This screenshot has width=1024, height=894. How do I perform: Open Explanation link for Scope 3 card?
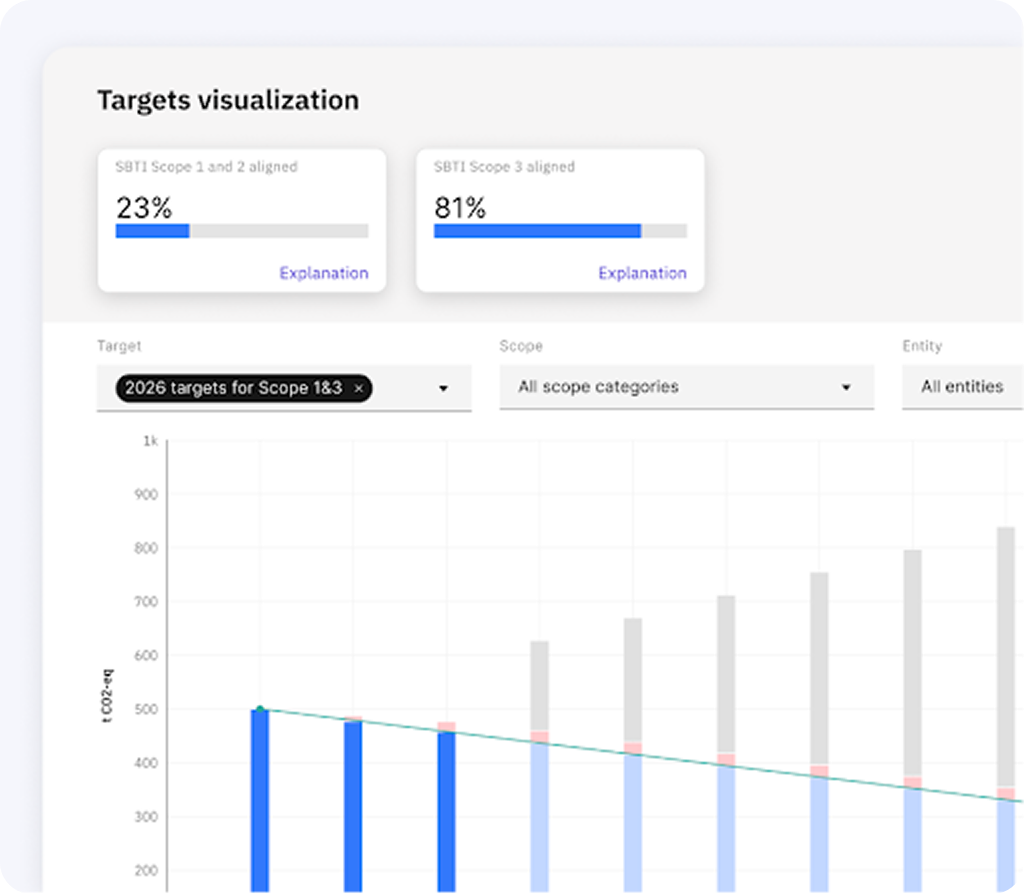[x=642, y=273]
